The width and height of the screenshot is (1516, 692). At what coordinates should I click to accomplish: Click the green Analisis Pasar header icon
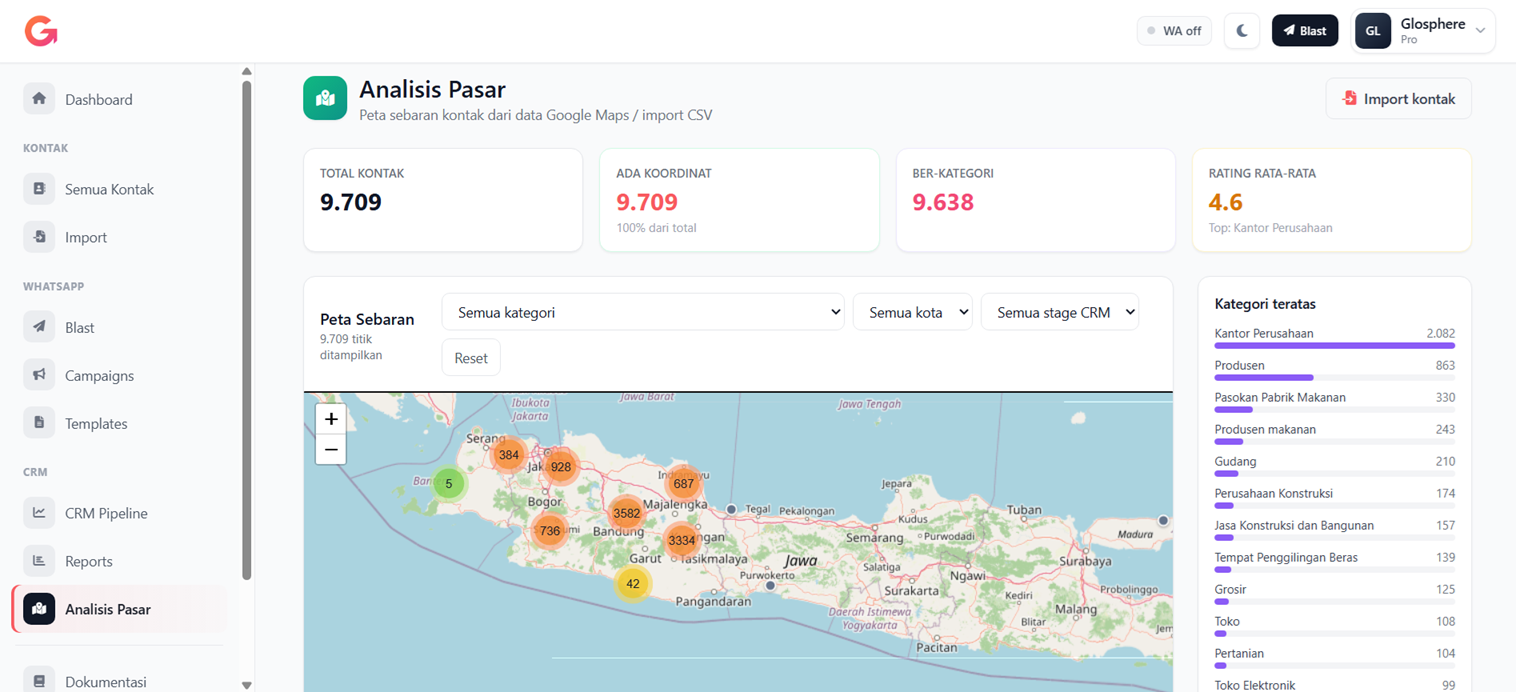325,98
